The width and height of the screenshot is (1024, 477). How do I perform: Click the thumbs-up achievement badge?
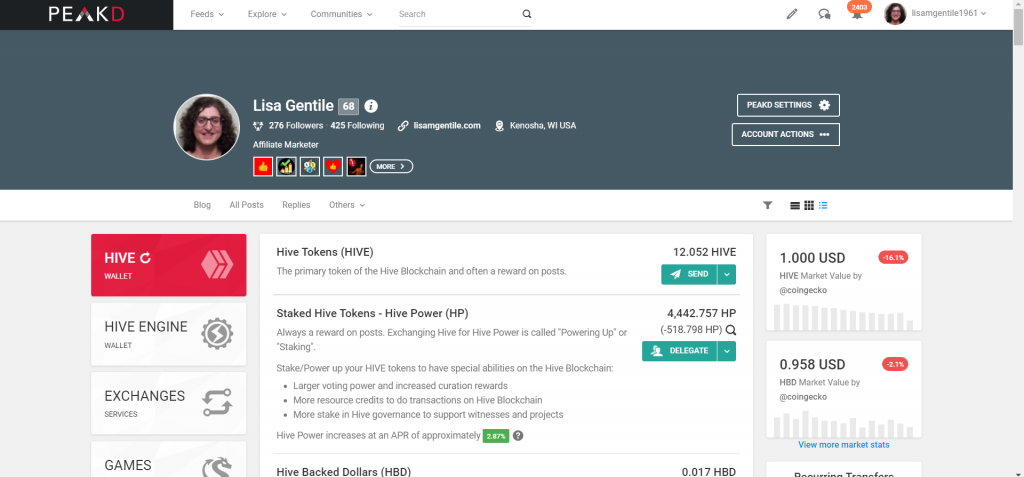[x=263, y=167]
